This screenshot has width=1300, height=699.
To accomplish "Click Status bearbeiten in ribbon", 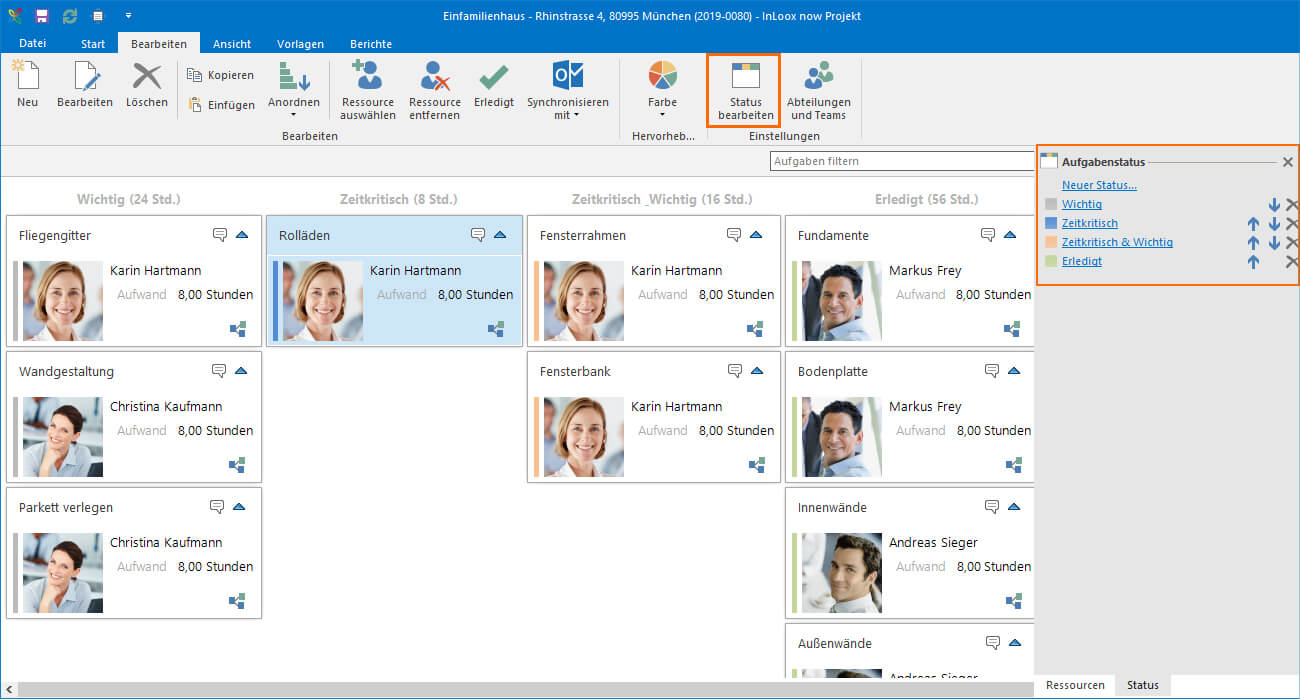I will tap(745, 91).
